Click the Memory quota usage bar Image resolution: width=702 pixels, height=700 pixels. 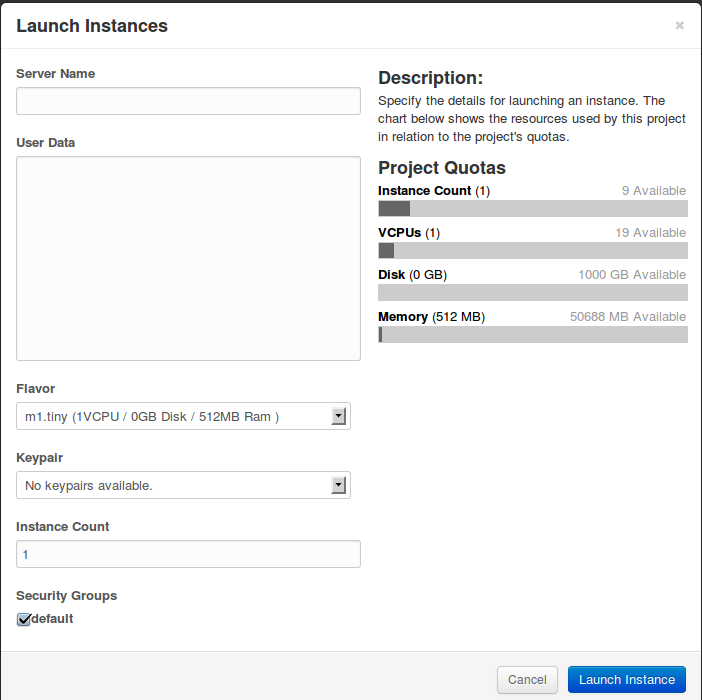532,334
